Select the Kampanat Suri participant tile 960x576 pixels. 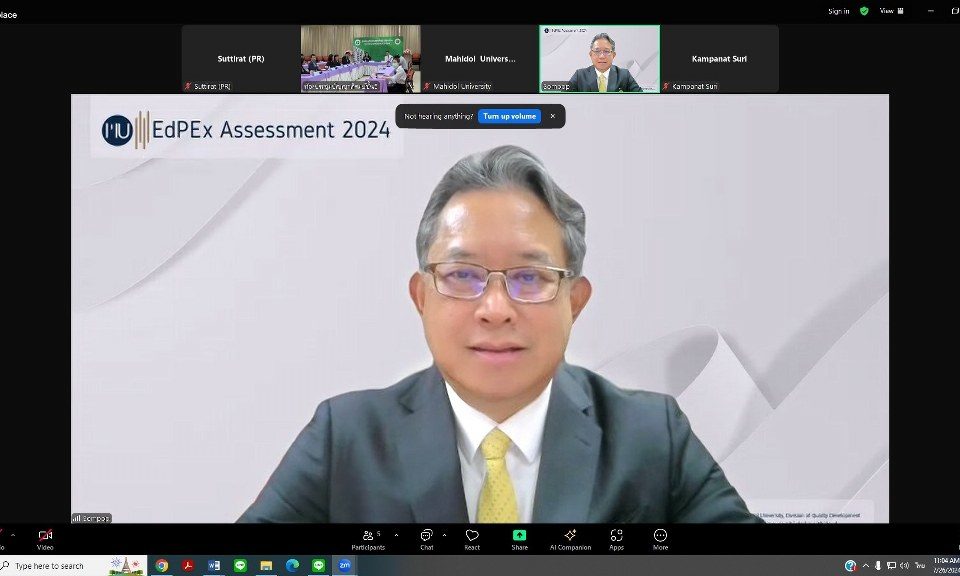(719, 59)
